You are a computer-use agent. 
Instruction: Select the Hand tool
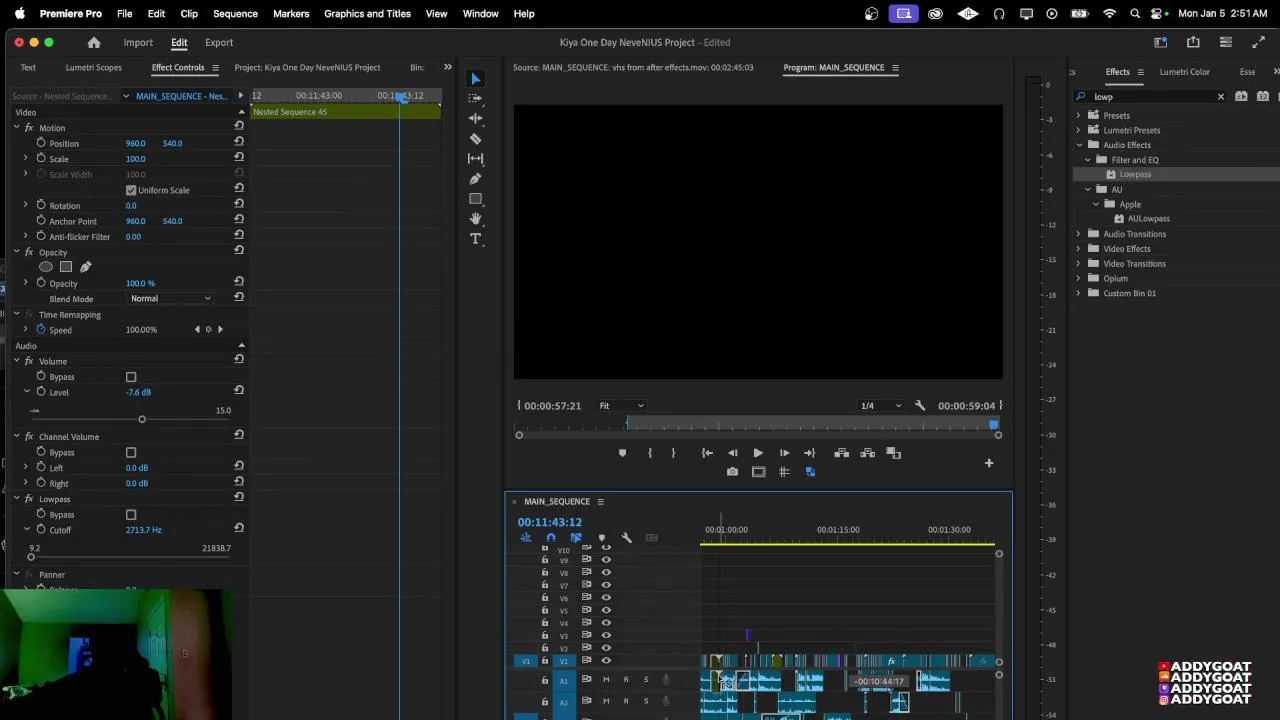pos(475,218)
